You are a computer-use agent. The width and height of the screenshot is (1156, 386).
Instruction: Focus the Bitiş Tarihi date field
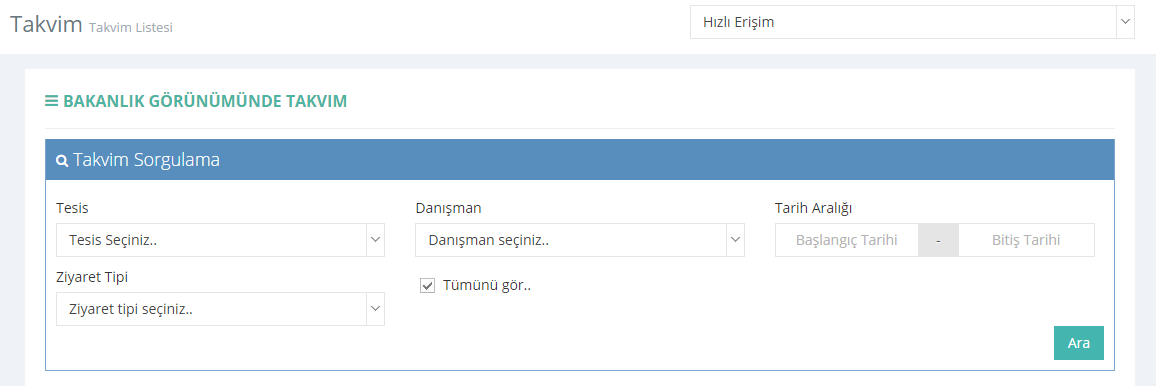[1026, 240]
